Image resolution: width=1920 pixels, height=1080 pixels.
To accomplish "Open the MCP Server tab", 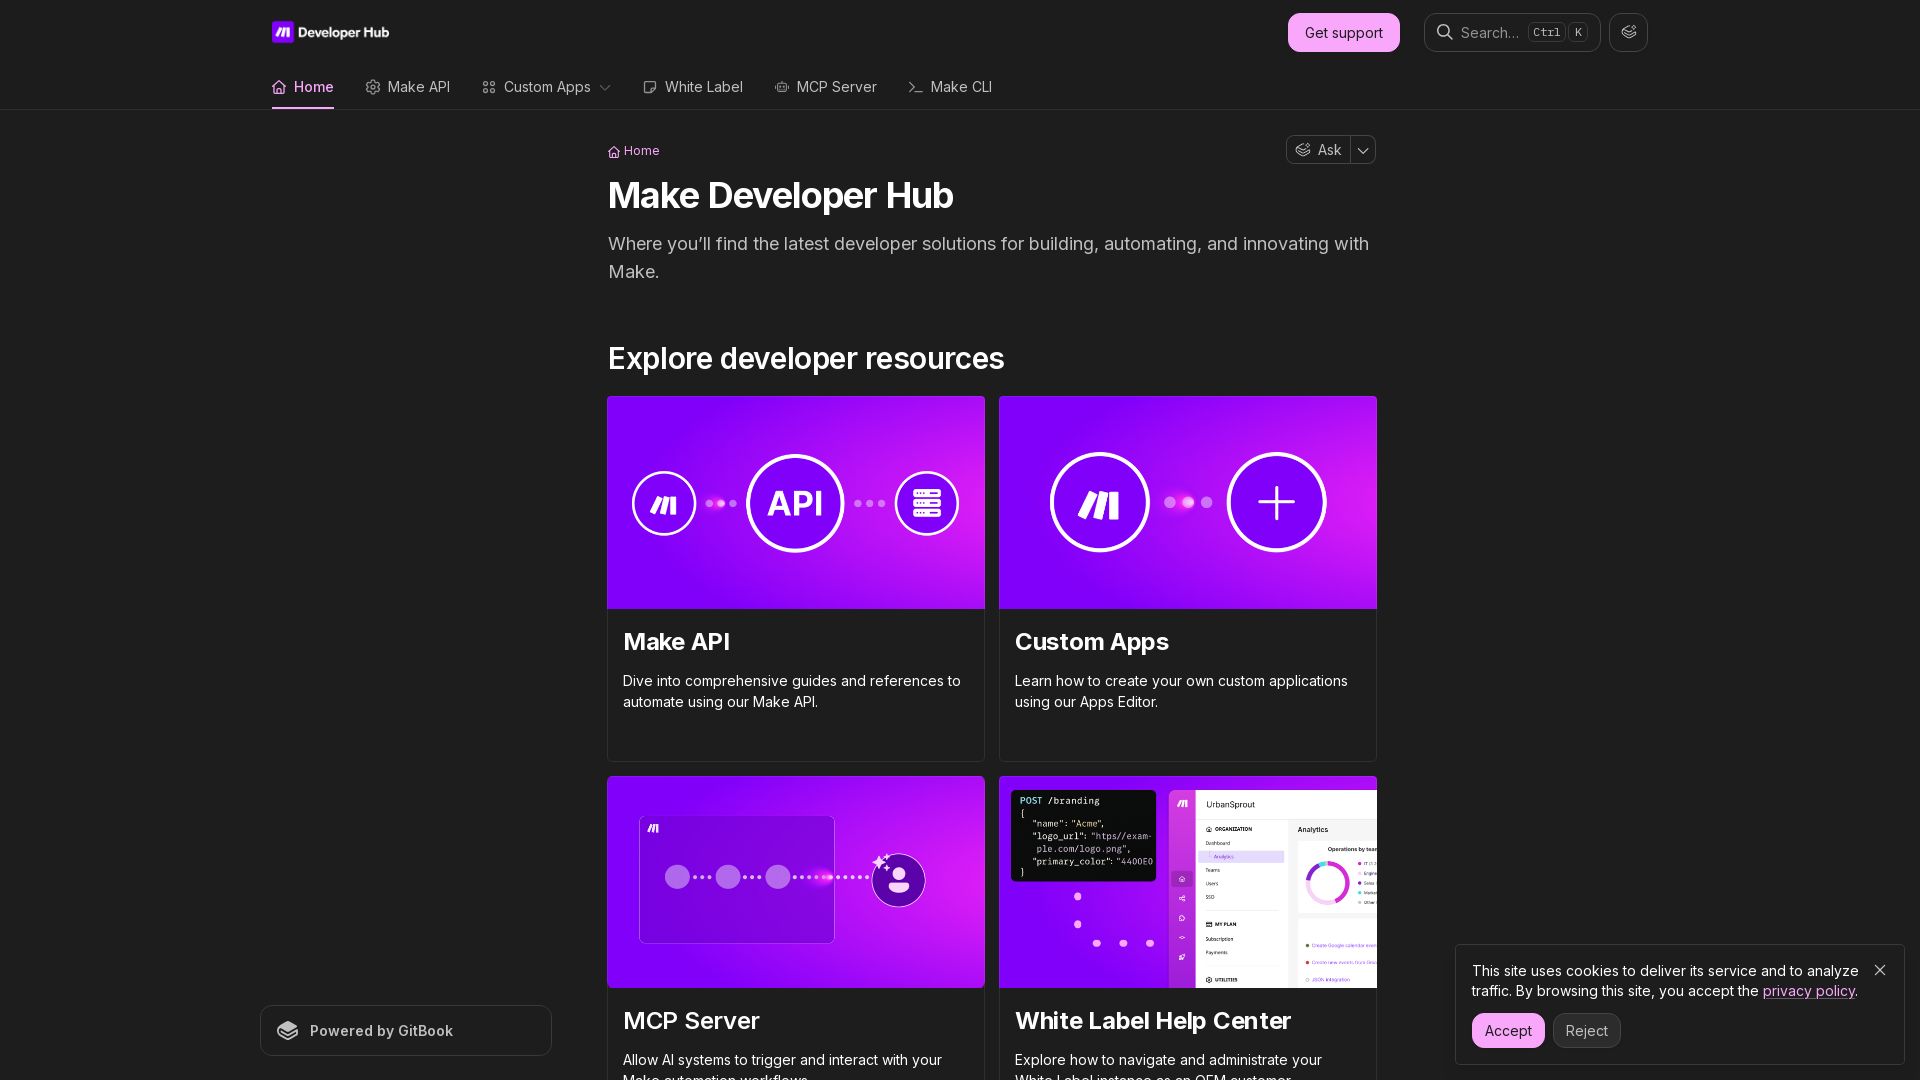I will [x=826, y=87].
